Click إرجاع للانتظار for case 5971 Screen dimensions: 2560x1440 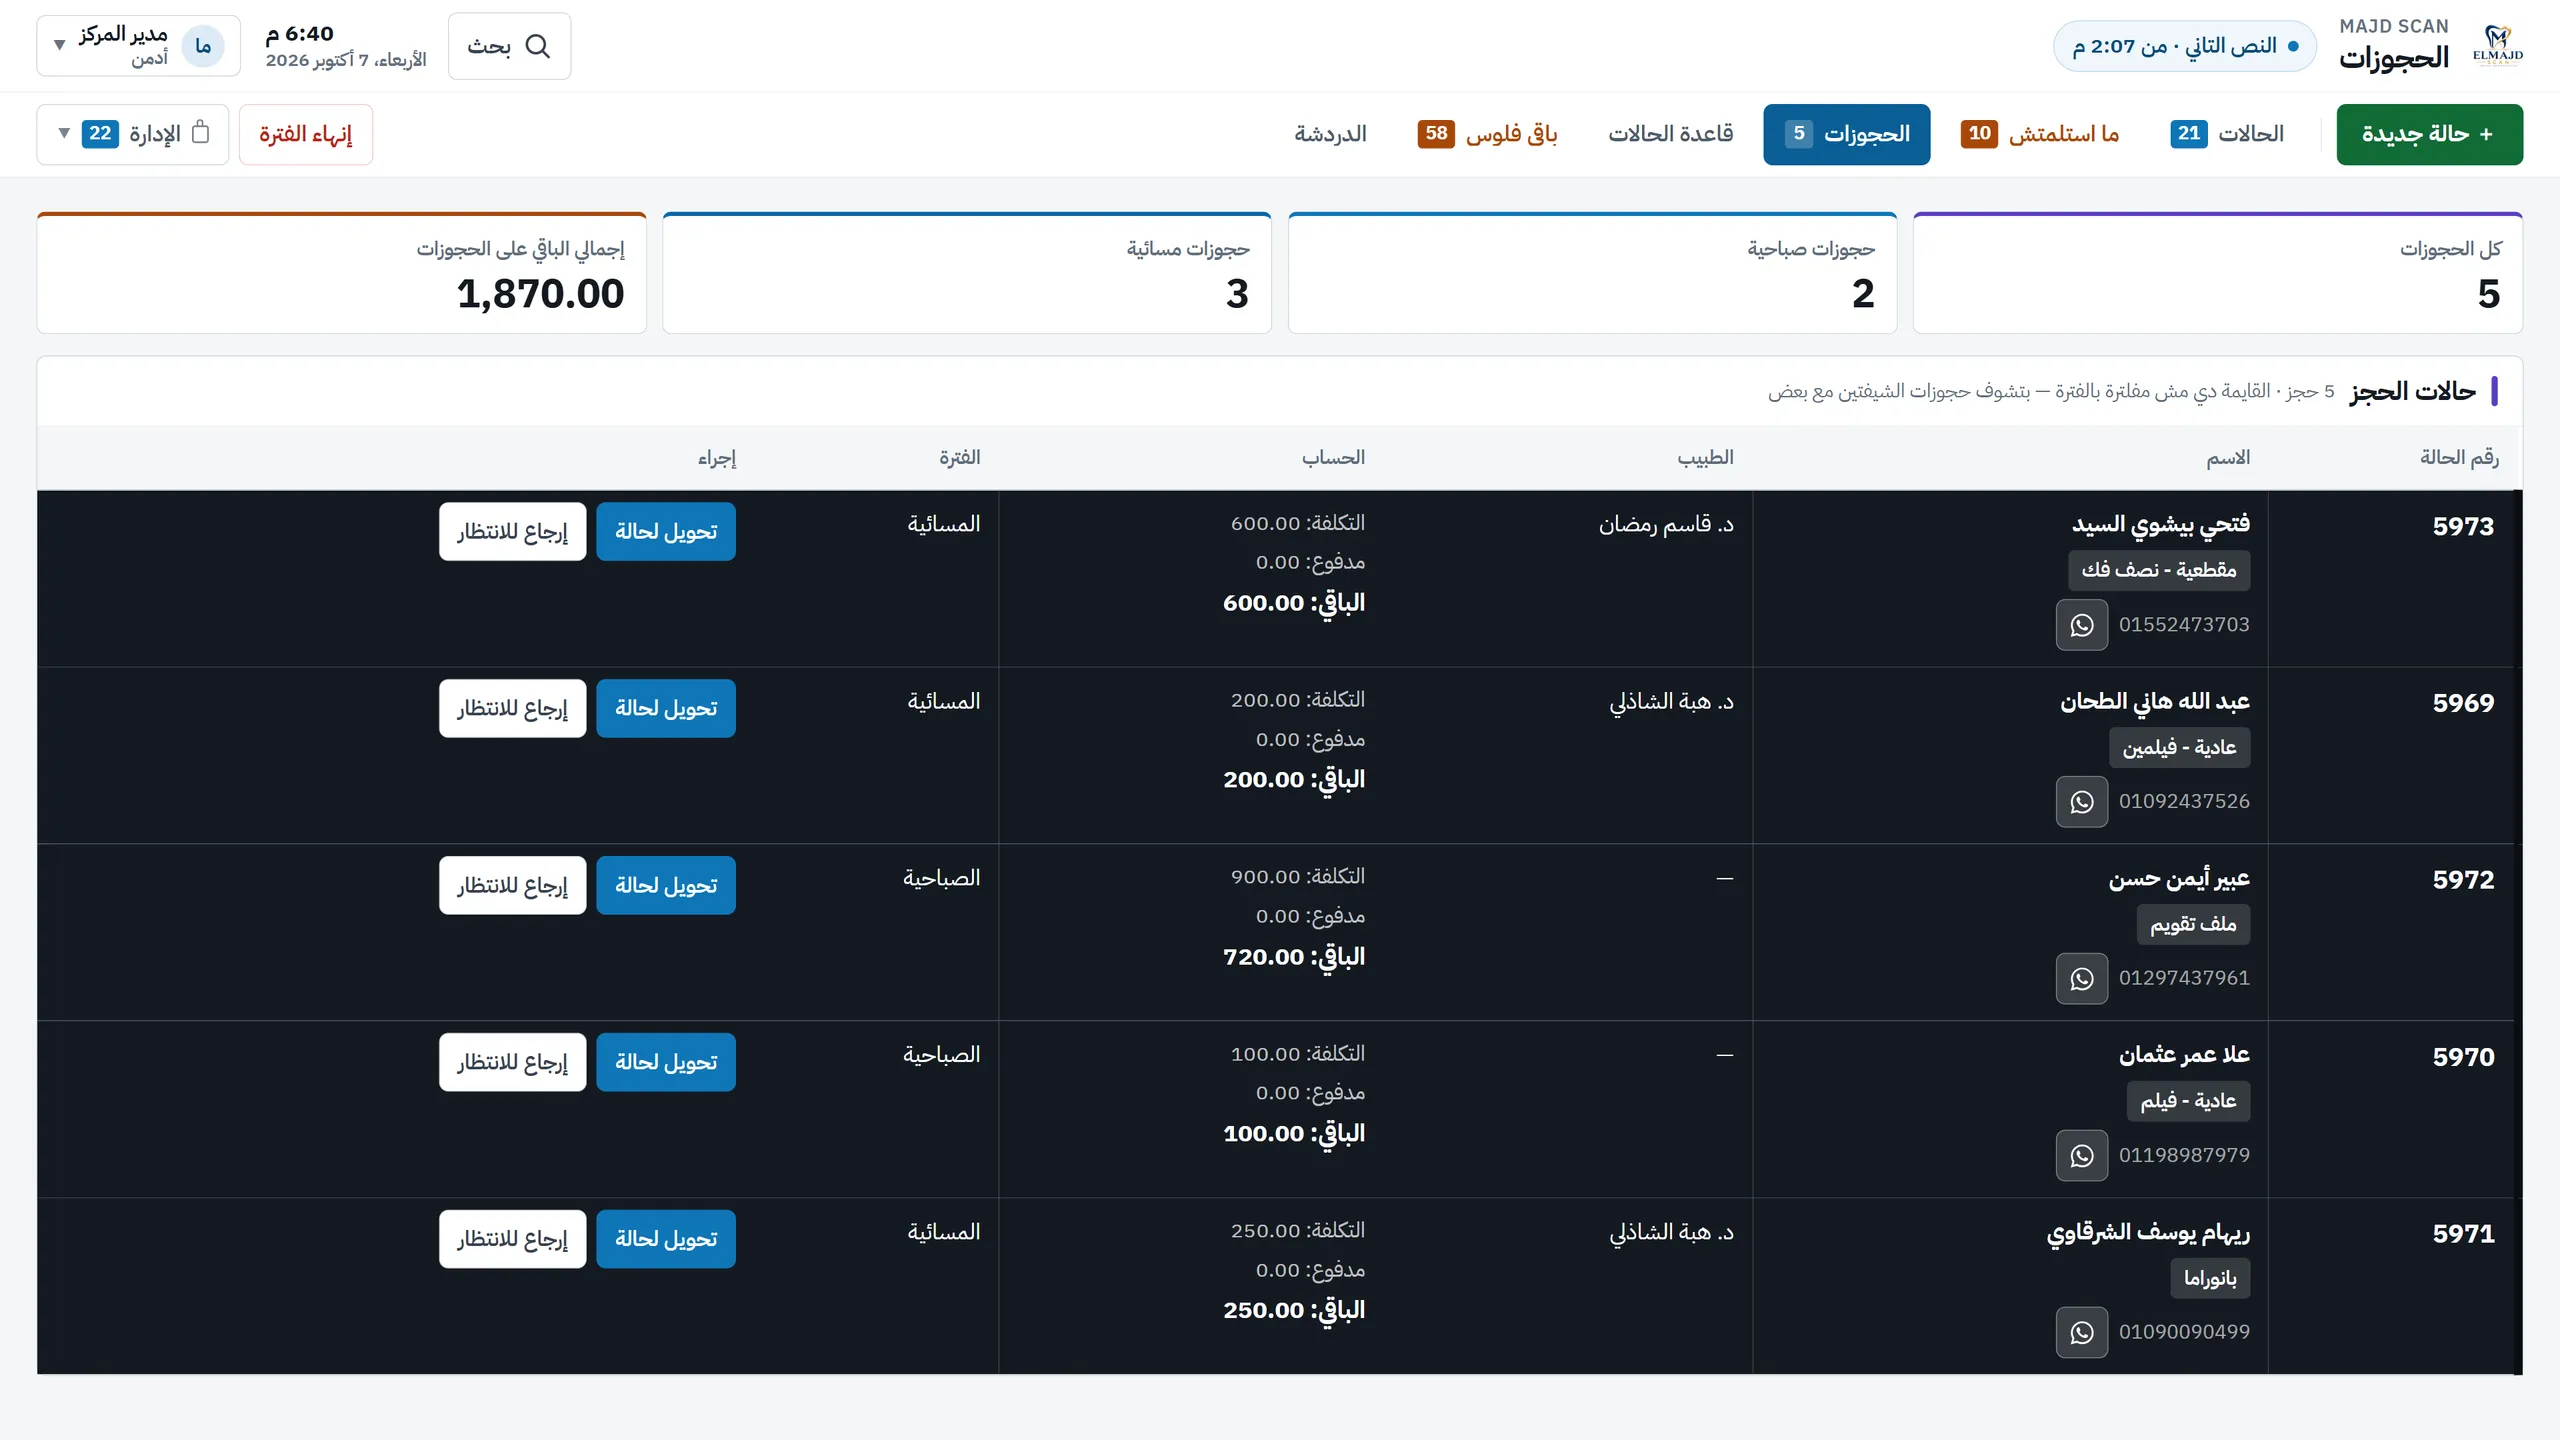coord(512,1239)
